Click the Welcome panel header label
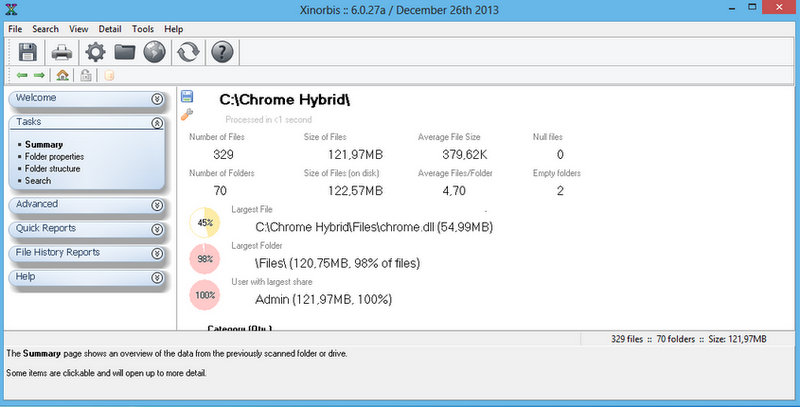This screenshot has height=407, width=800. point(36,97)
